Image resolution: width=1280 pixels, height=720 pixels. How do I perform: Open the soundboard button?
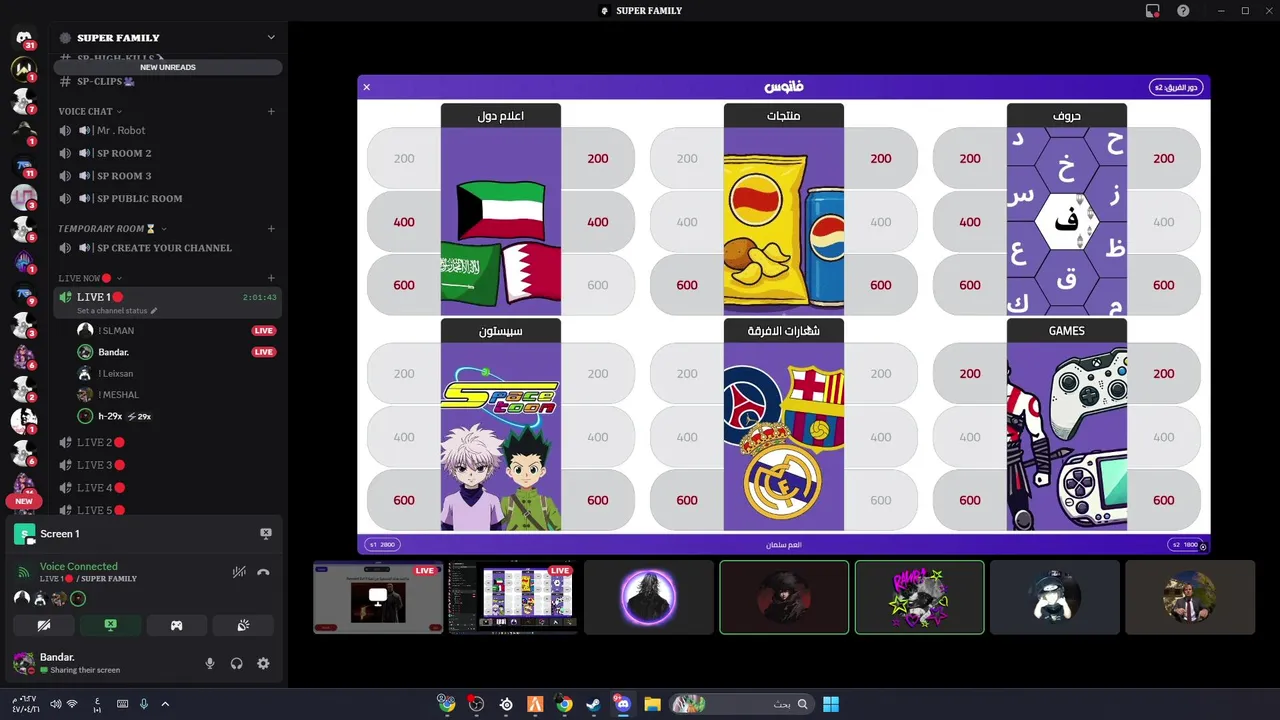click(243, 625)
